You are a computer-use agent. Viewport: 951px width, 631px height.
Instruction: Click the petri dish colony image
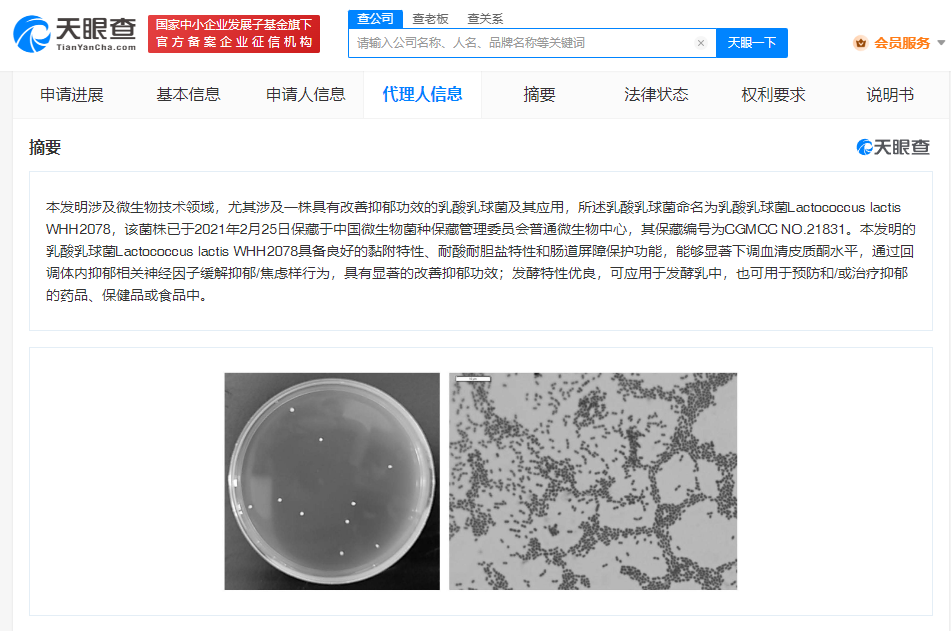[332, 481]
